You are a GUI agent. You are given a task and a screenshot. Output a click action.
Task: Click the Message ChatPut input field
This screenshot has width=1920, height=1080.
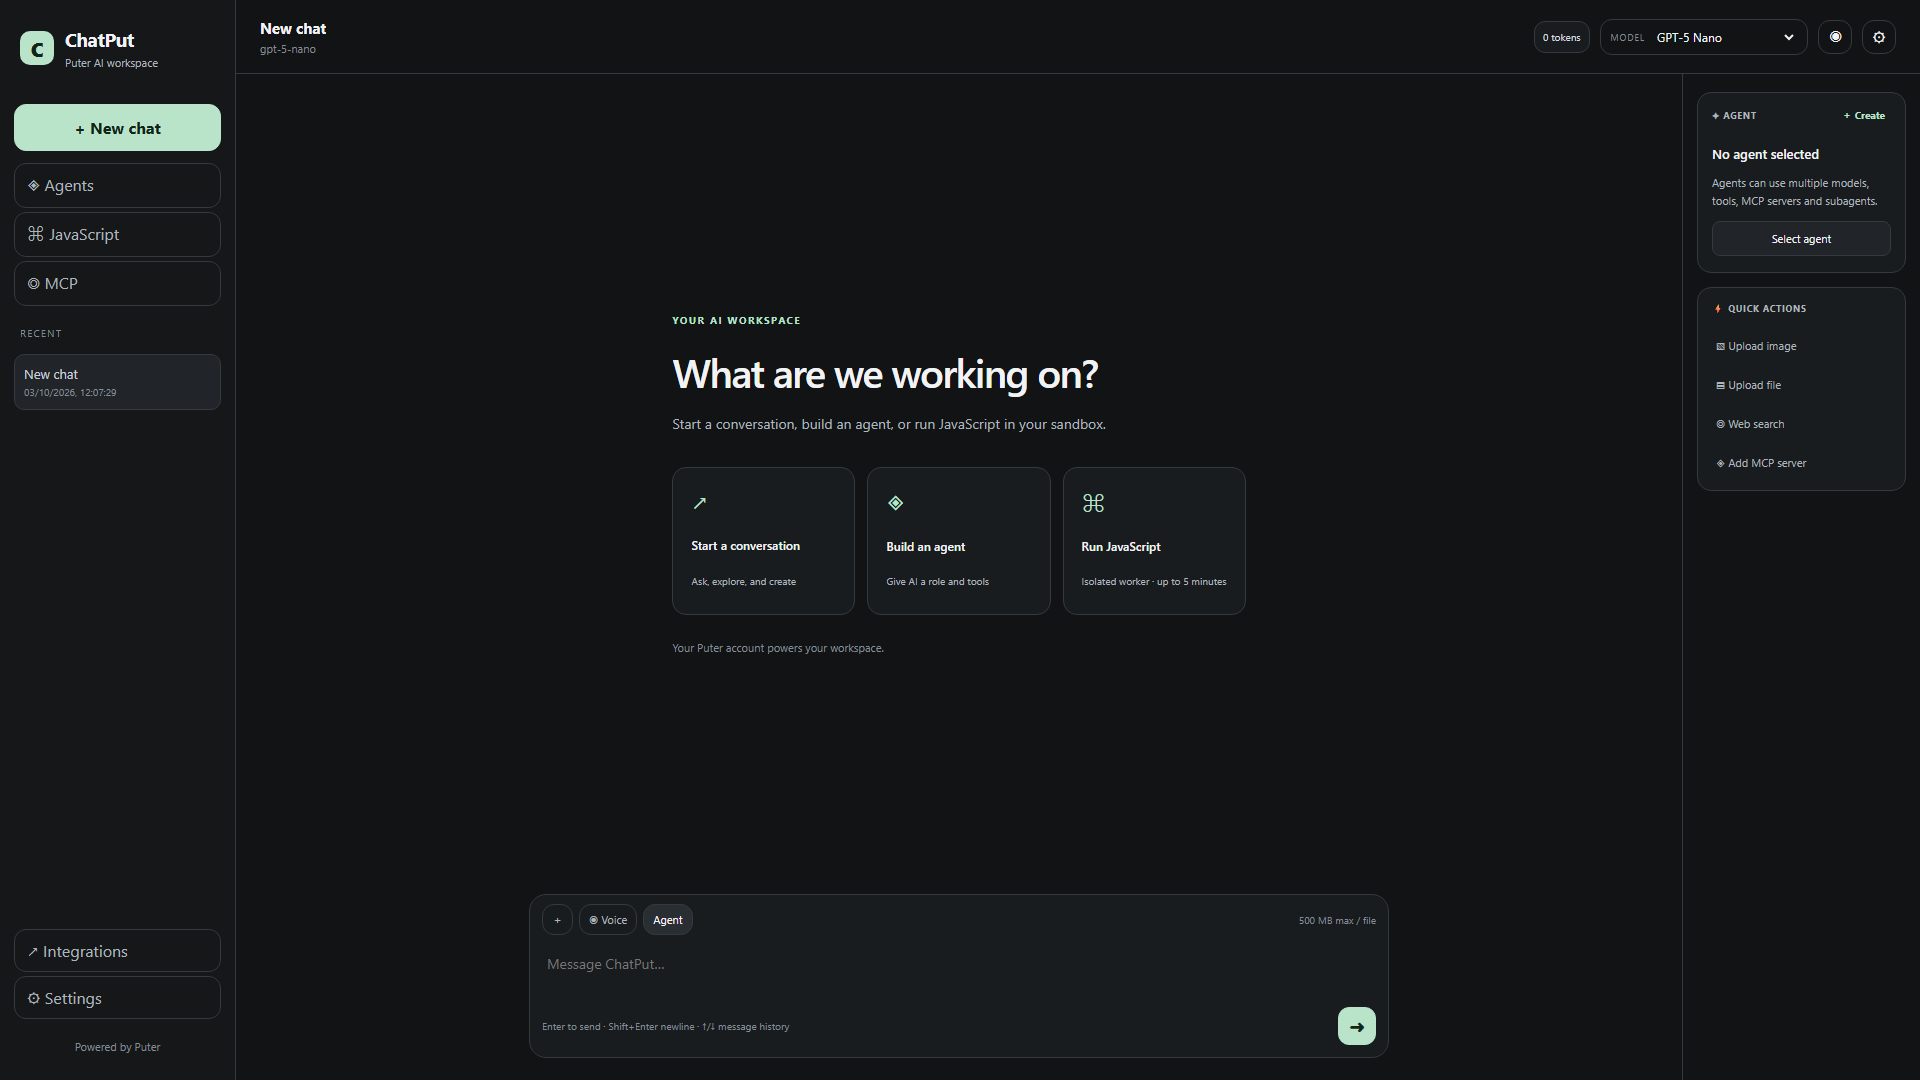(x=958, y=965)
